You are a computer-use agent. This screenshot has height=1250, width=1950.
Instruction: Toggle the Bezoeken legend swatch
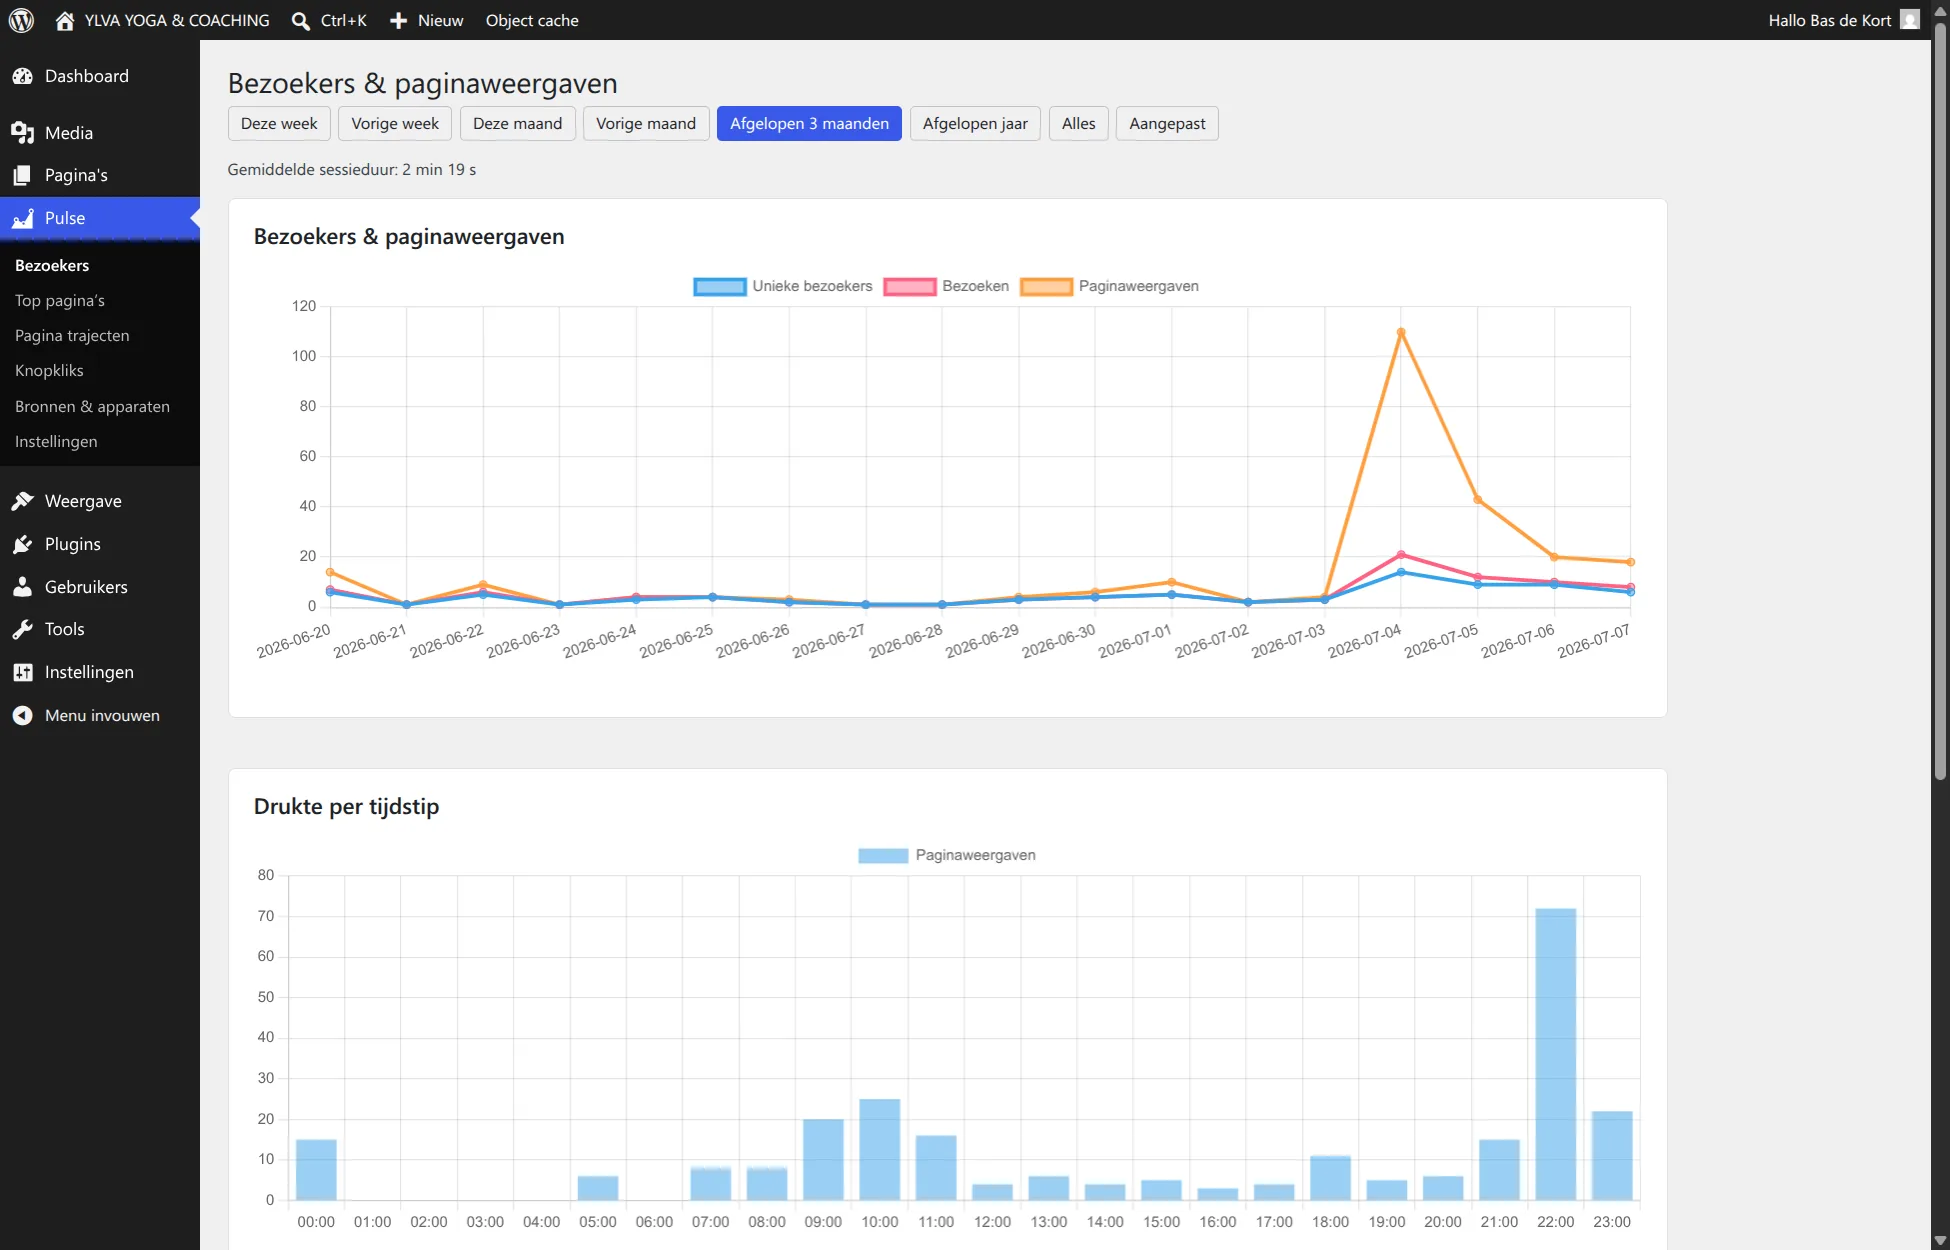click(x=910, y=287)
